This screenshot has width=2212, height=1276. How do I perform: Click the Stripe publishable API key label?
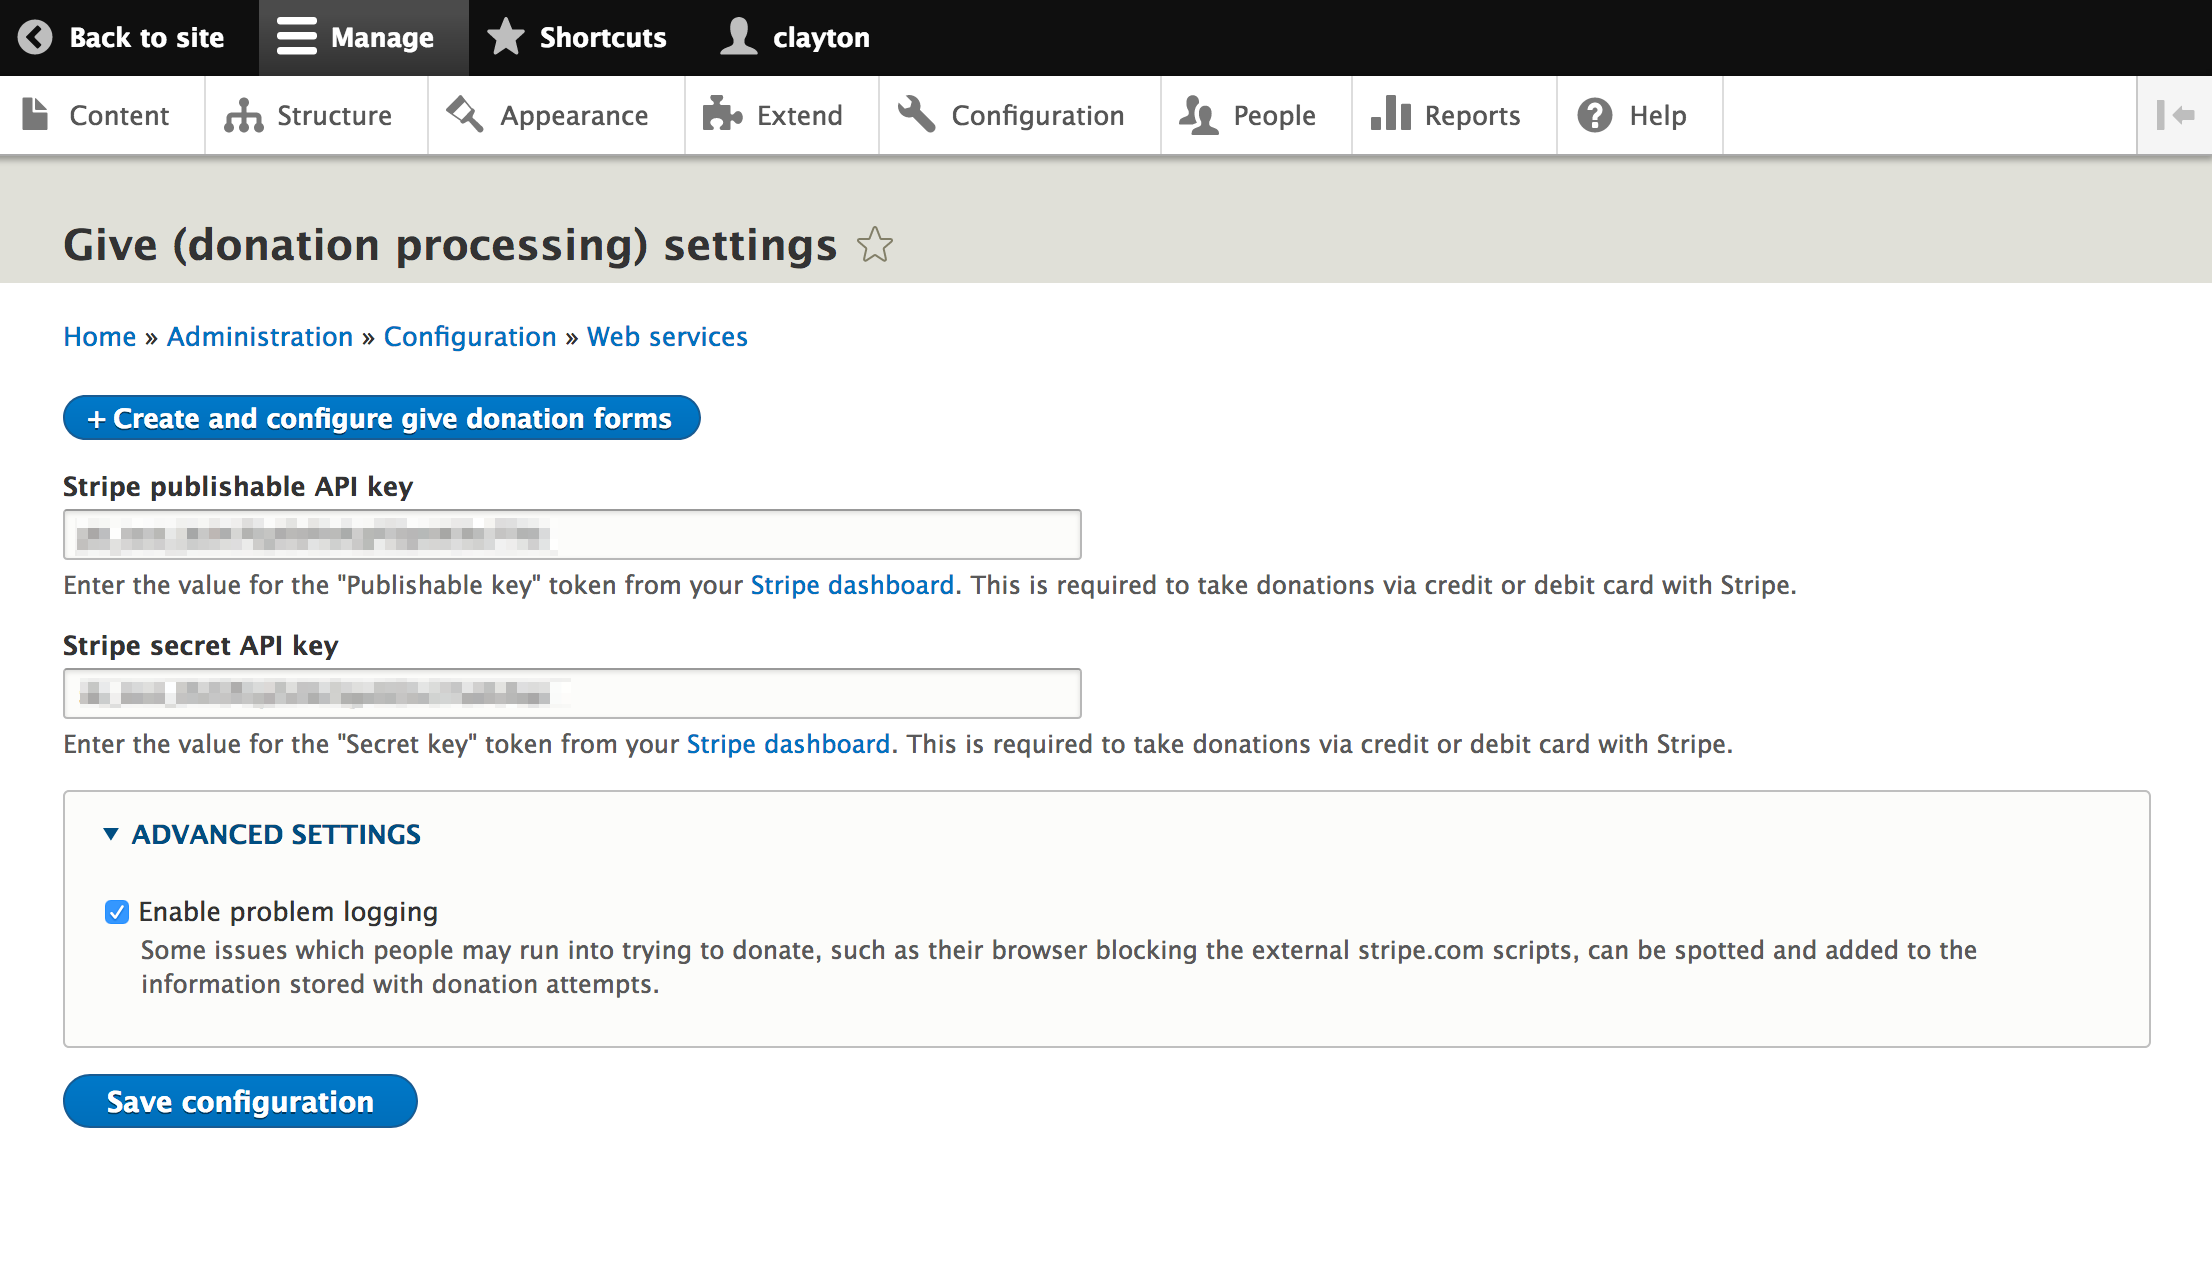click(x=238, y=487)
